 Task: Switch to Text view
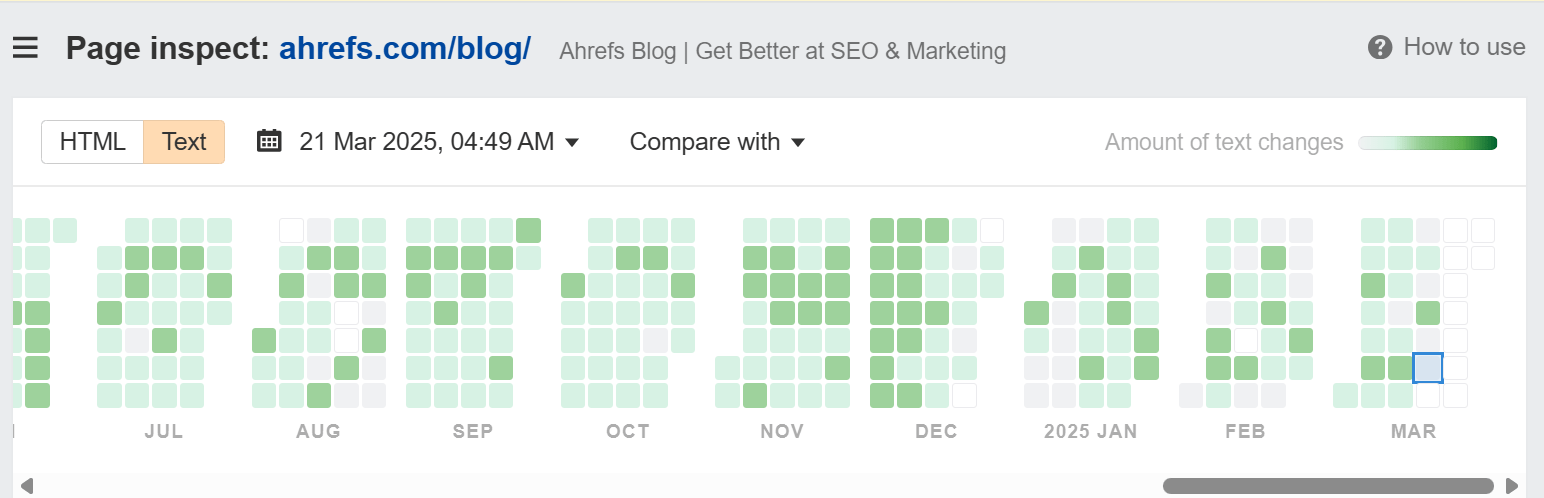[x=184, y=142]
